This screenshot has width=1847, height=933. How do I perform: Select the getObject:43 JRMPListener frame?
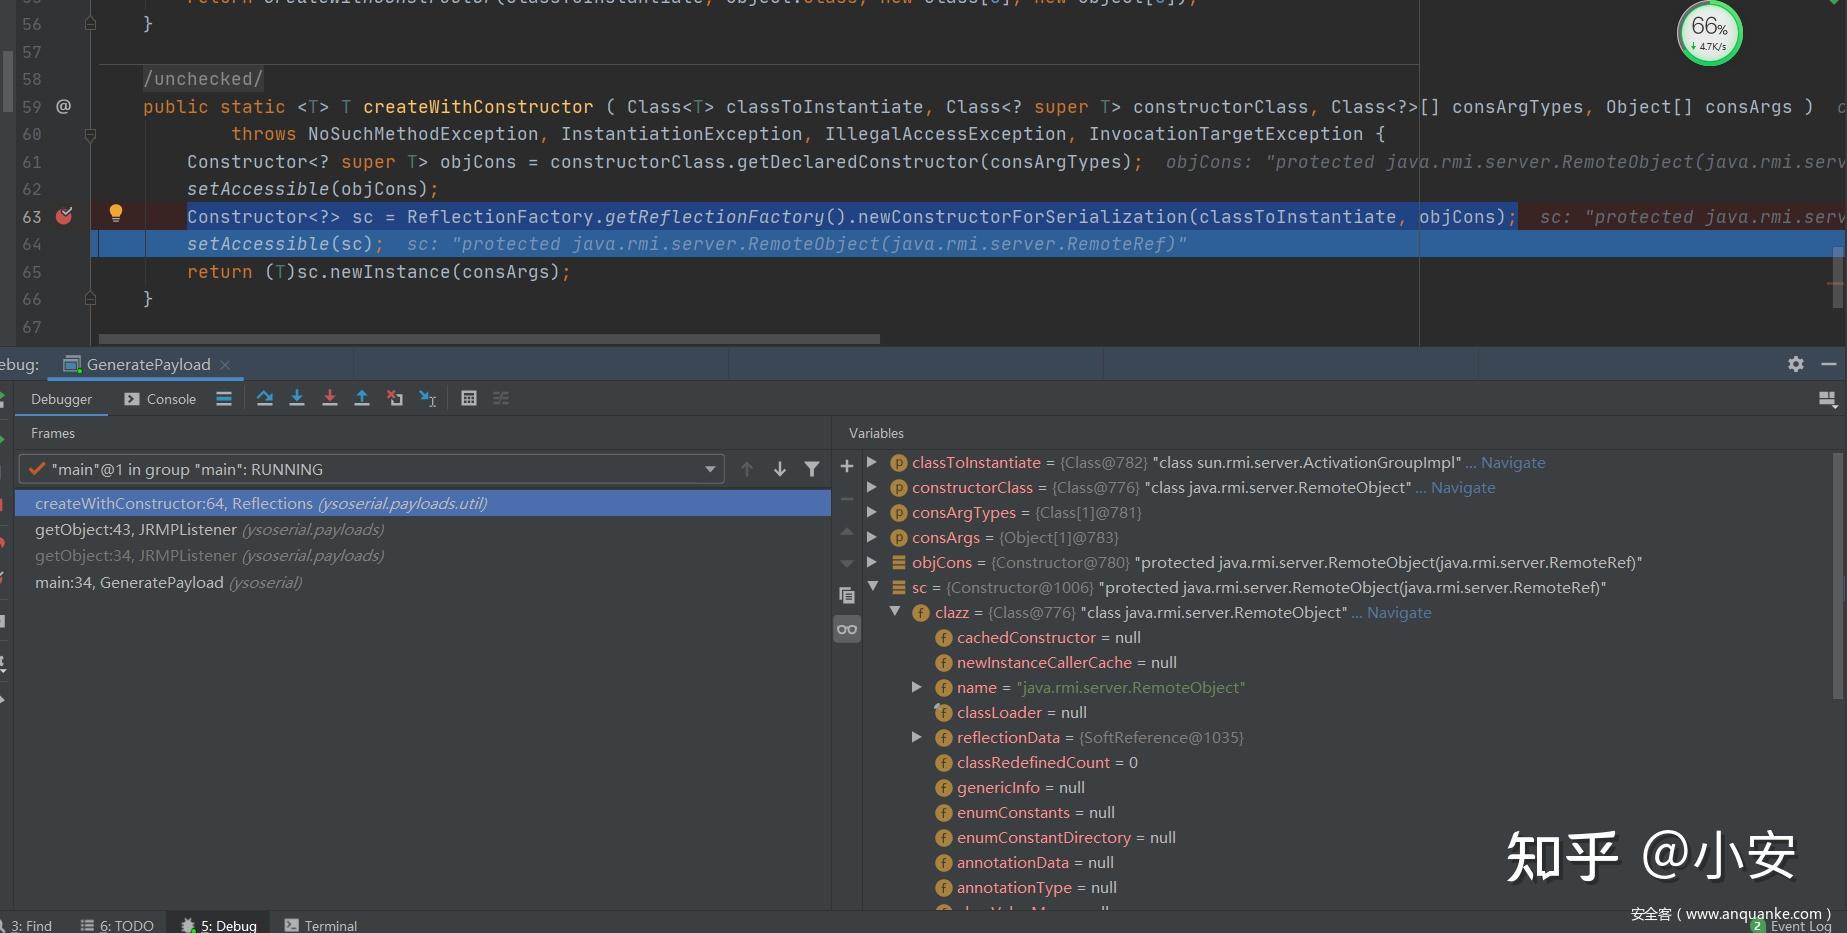point(423,529)
